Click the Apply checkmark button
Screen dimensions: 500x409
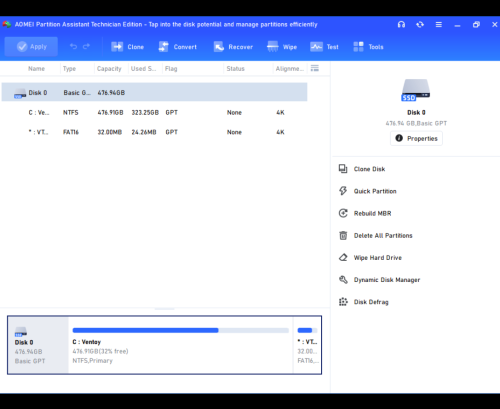31,47
